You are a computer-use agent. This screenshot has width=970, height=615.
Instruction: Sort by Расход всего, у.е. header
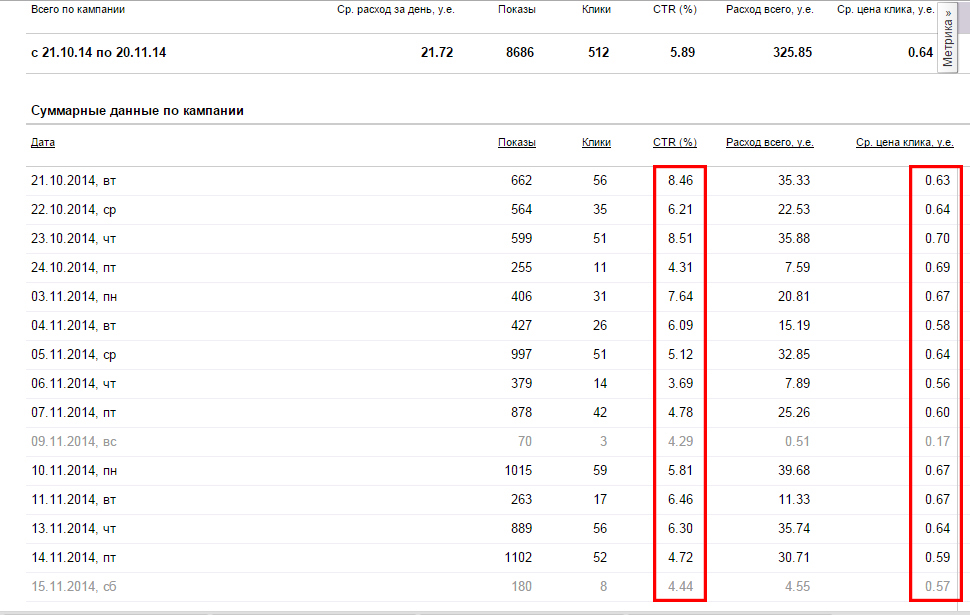tap(769, 143)
